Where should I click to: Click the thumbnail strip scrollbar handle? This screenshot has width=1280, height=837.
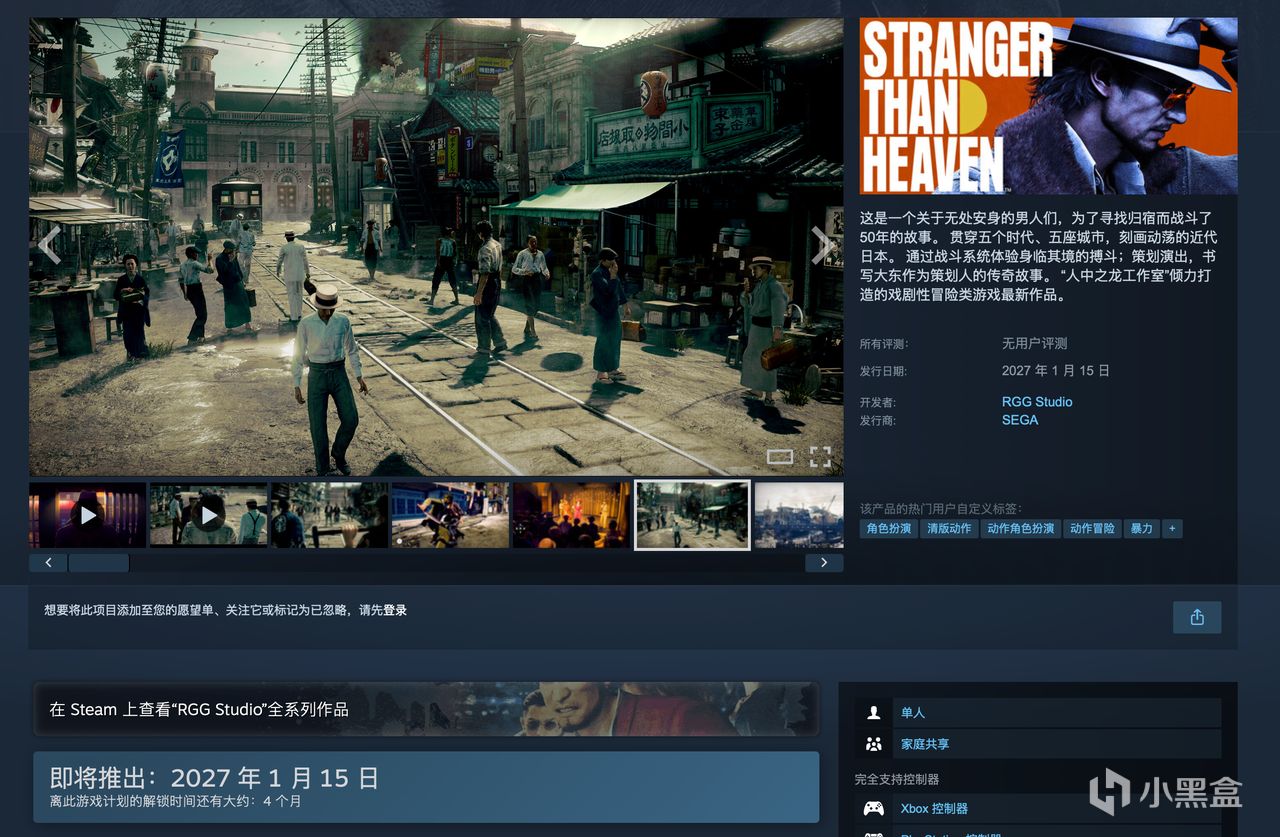click(x=98, y=563)
